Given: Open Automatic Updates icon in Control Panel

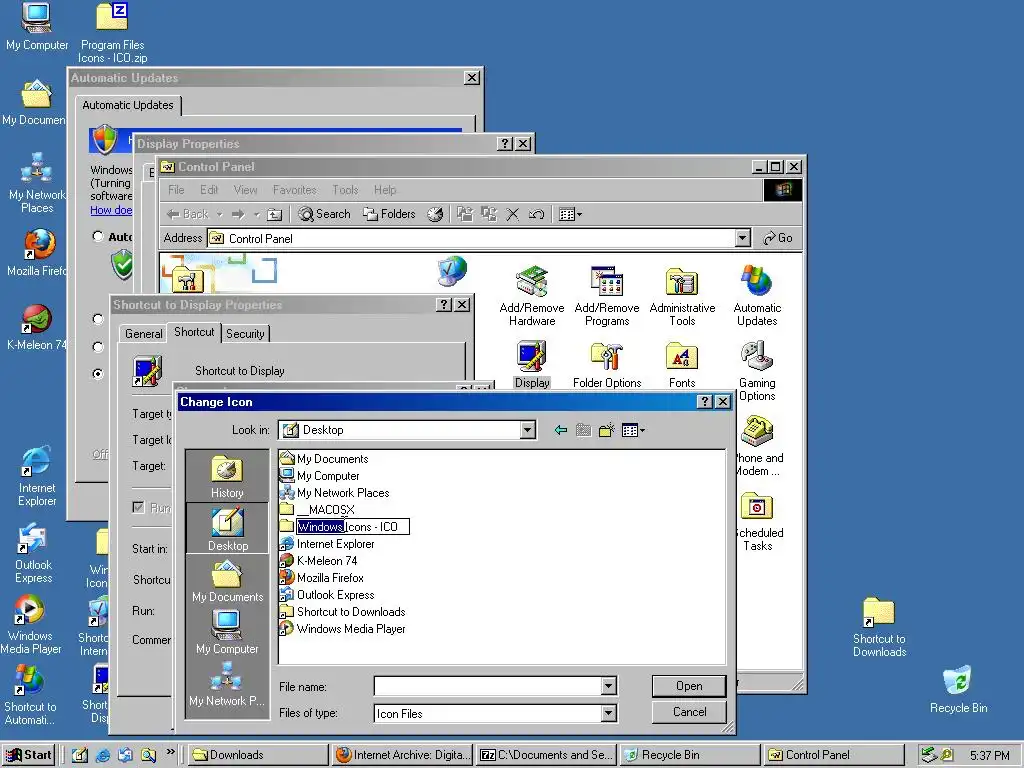Looking at the screenshot, I should pos(757,296).
